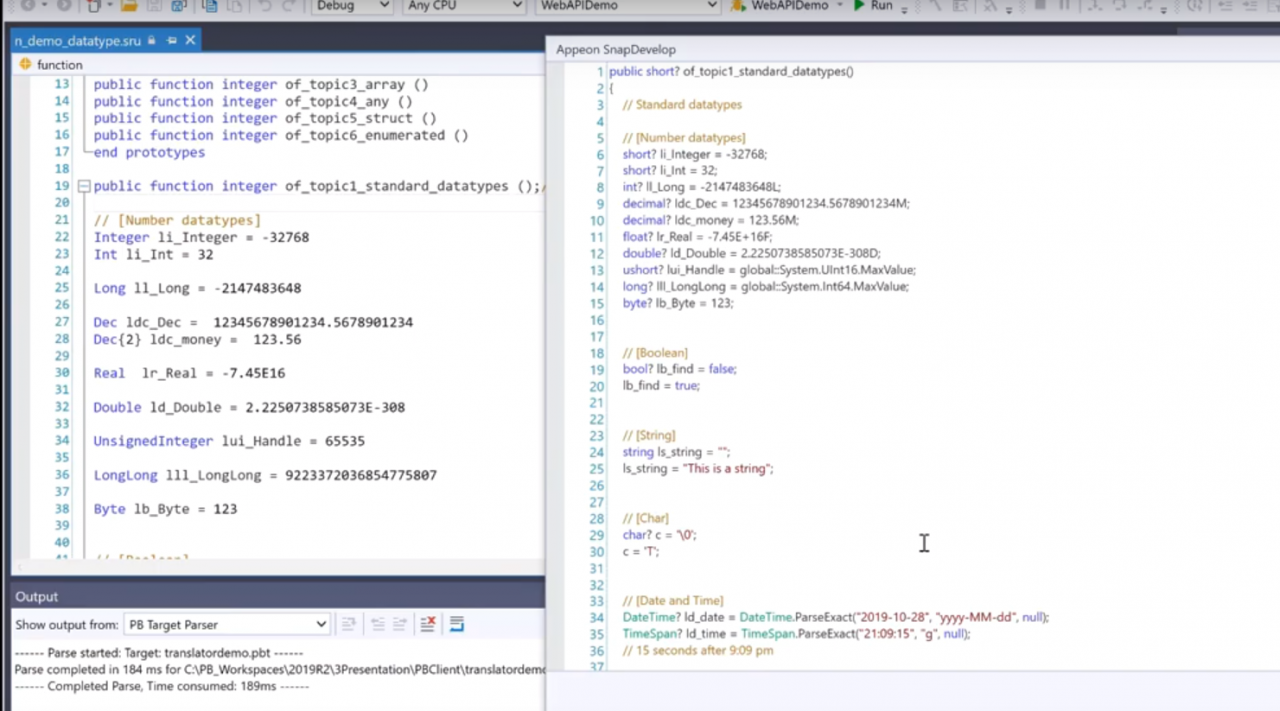Close the n_demo_datatype.sru tab
1280x711 pixels.
point(190,40)
